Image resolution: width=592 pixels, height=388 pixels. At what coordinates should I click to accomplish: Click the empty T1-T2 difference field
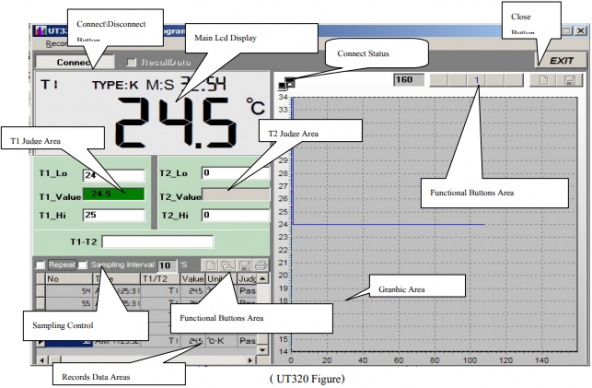(158, 242)
